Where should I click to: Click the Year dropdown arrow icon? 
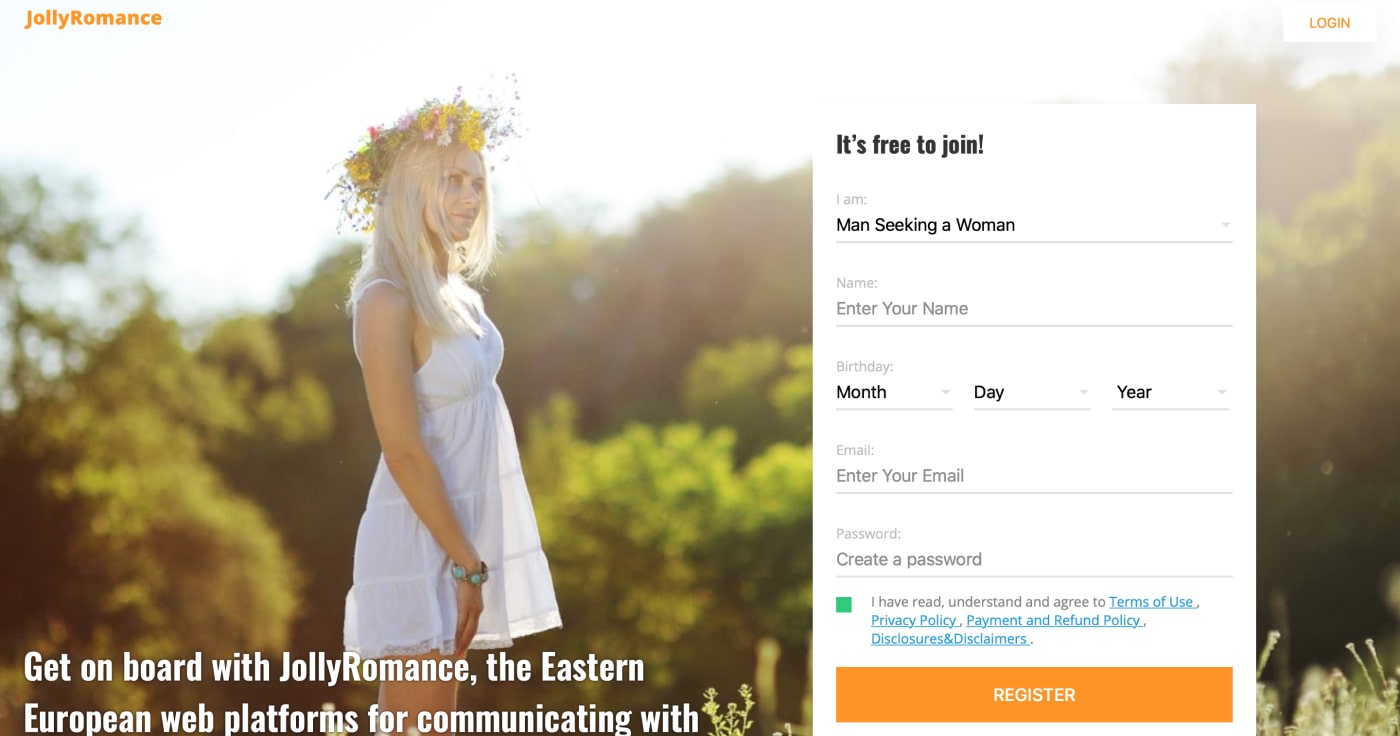(1221, 392)
